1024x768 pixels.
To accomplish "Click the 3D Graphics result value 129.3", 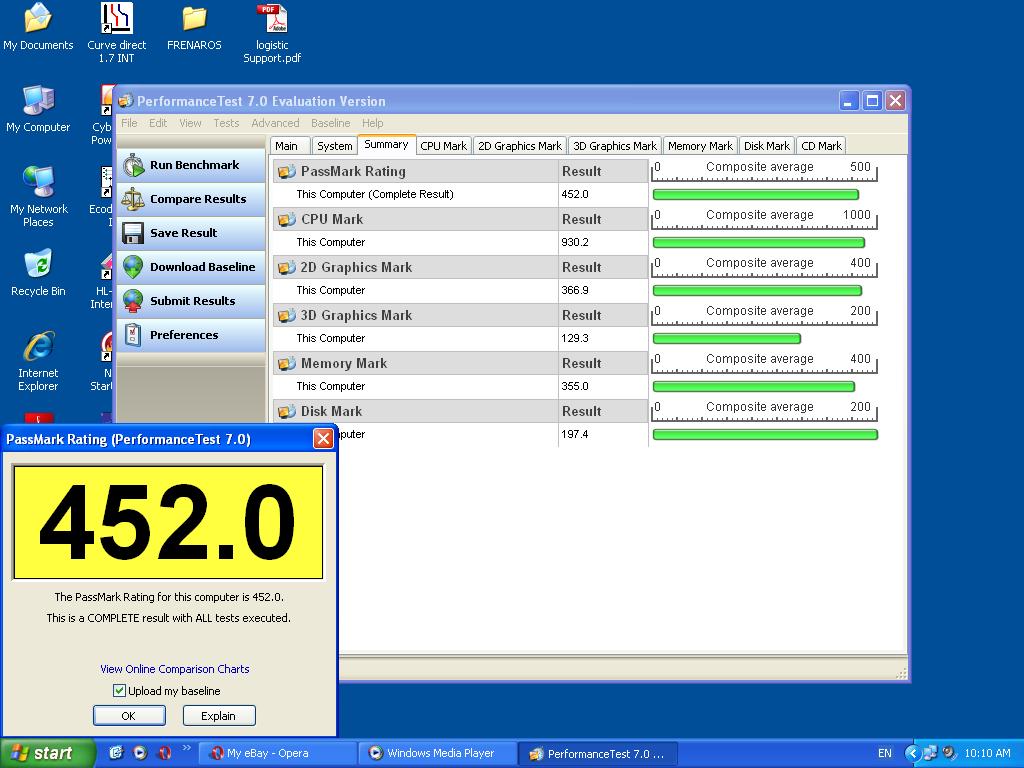I will (575, 338).
